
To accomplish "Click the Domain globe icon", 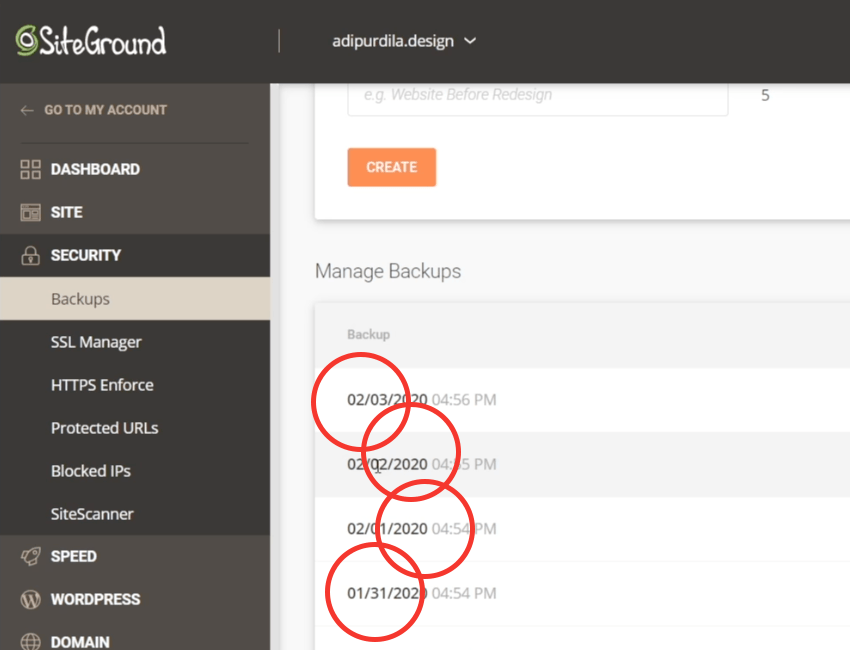I will coord(30,641).
